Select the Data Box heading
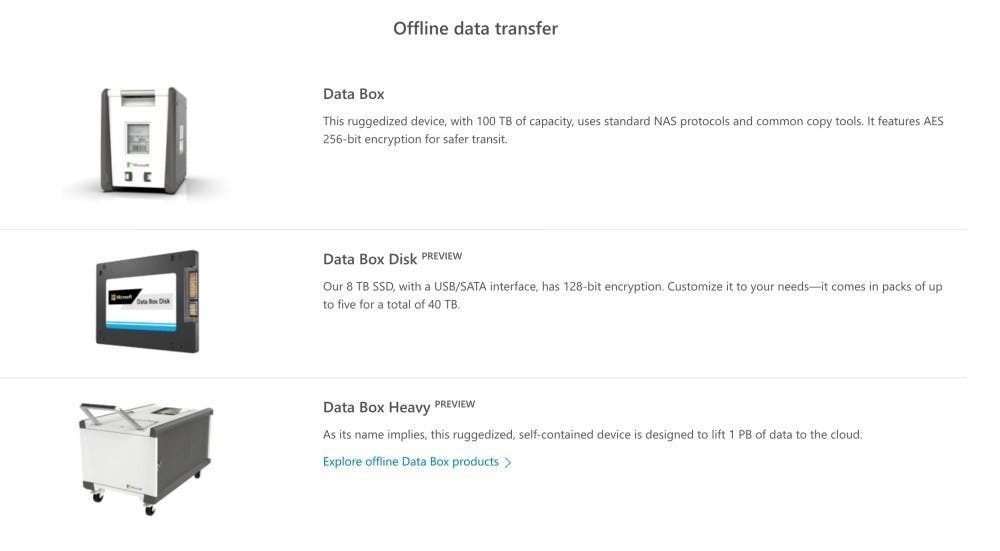1000x551 pixels. pyautogui.click(x=353, y=94)
